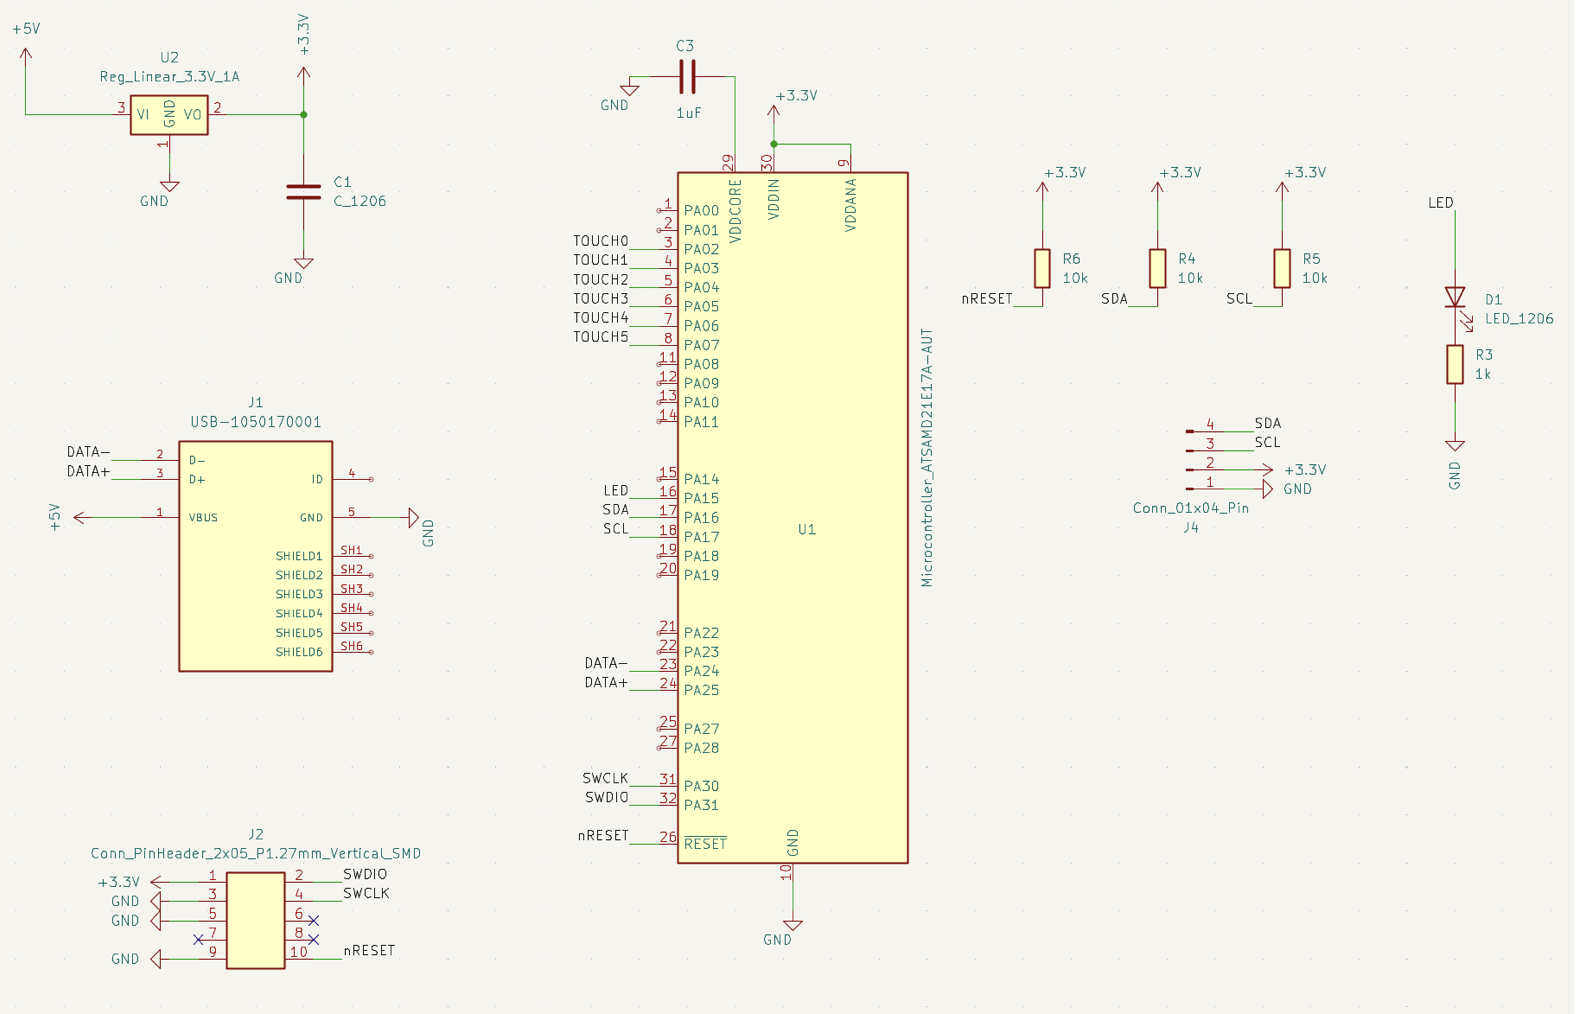Click the no-connect X on J2 pin 7
Viewport: 1576px width, 1014px height.
click(x=198, y=939)
